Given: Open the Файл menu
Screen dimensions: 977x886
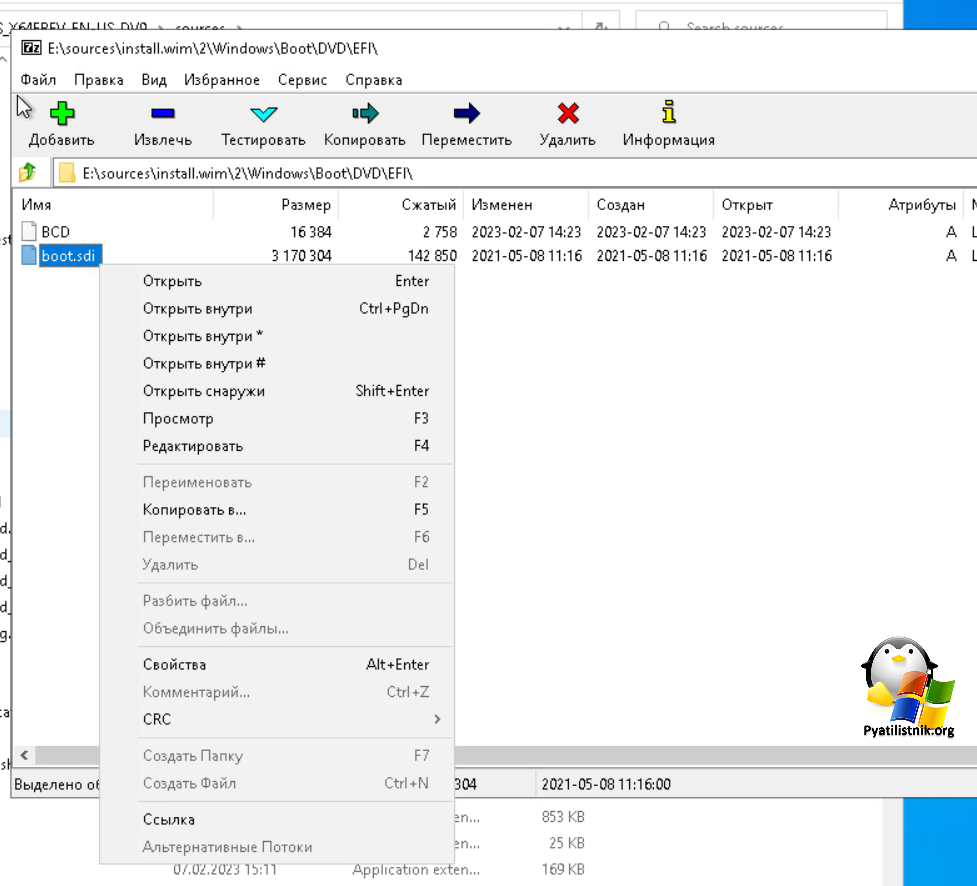Looking at the screenshot, I should 38,80.
